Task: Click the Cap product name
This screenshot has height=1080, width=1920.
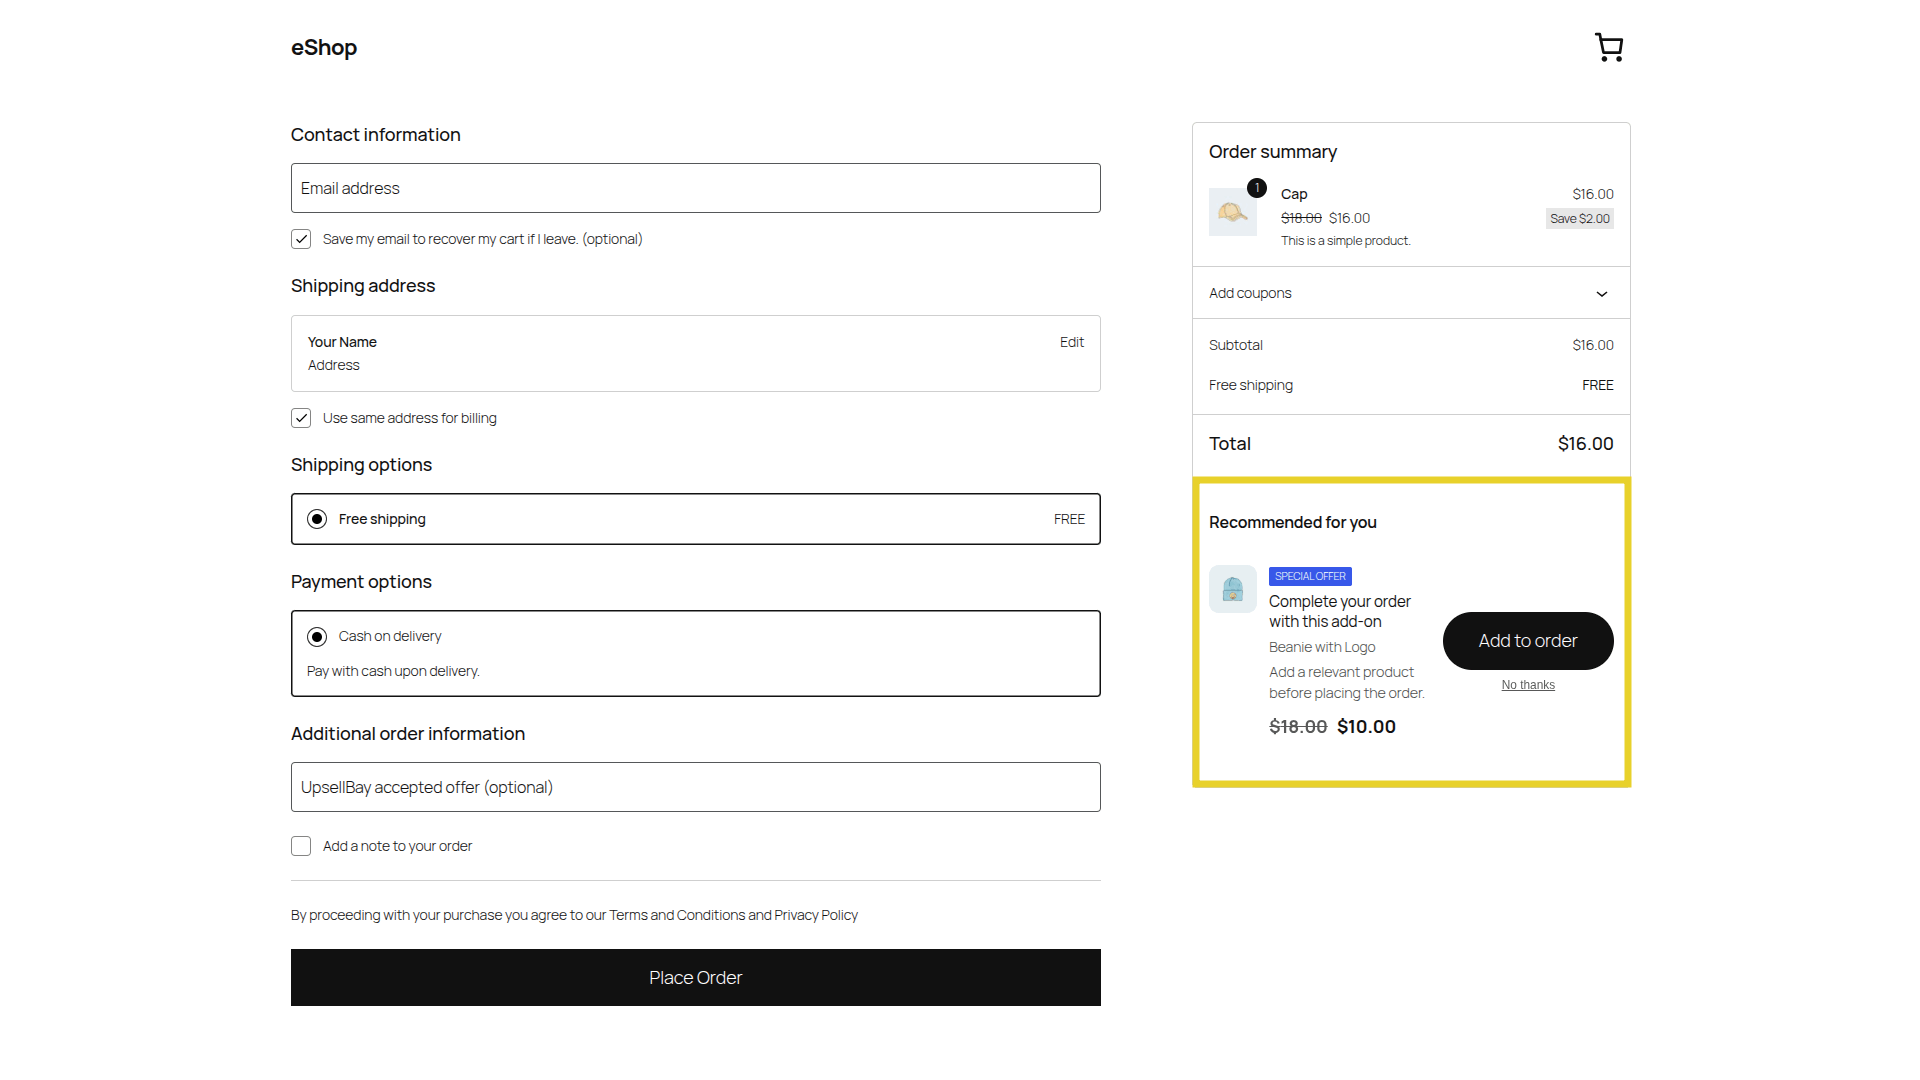Action: 1294,194
